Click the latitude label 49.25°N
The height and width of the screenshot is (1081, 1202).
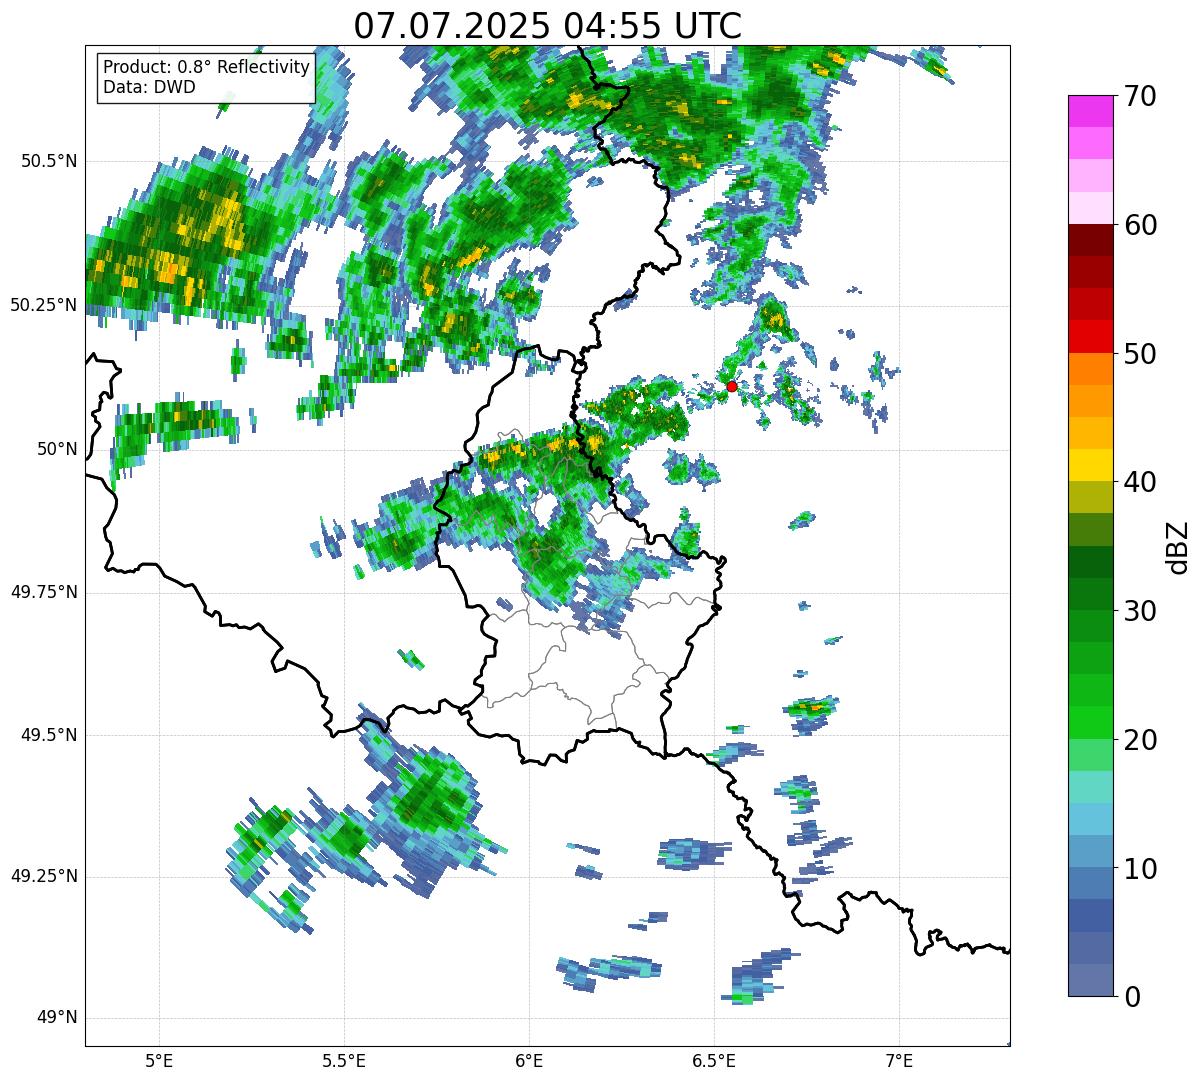pos(44,877)
